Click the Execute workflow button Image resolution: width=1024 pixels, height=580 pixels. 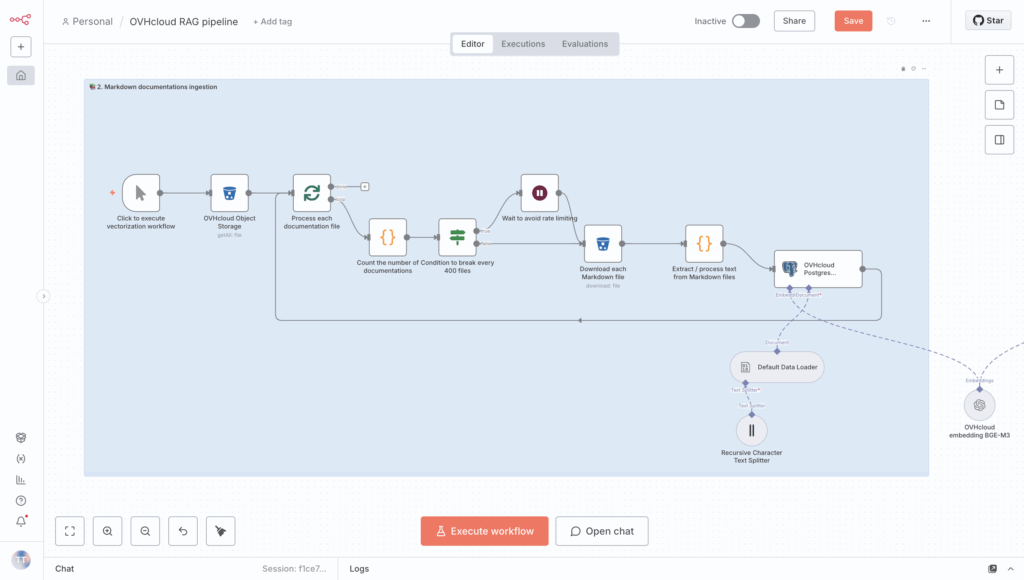click(484, 531)
